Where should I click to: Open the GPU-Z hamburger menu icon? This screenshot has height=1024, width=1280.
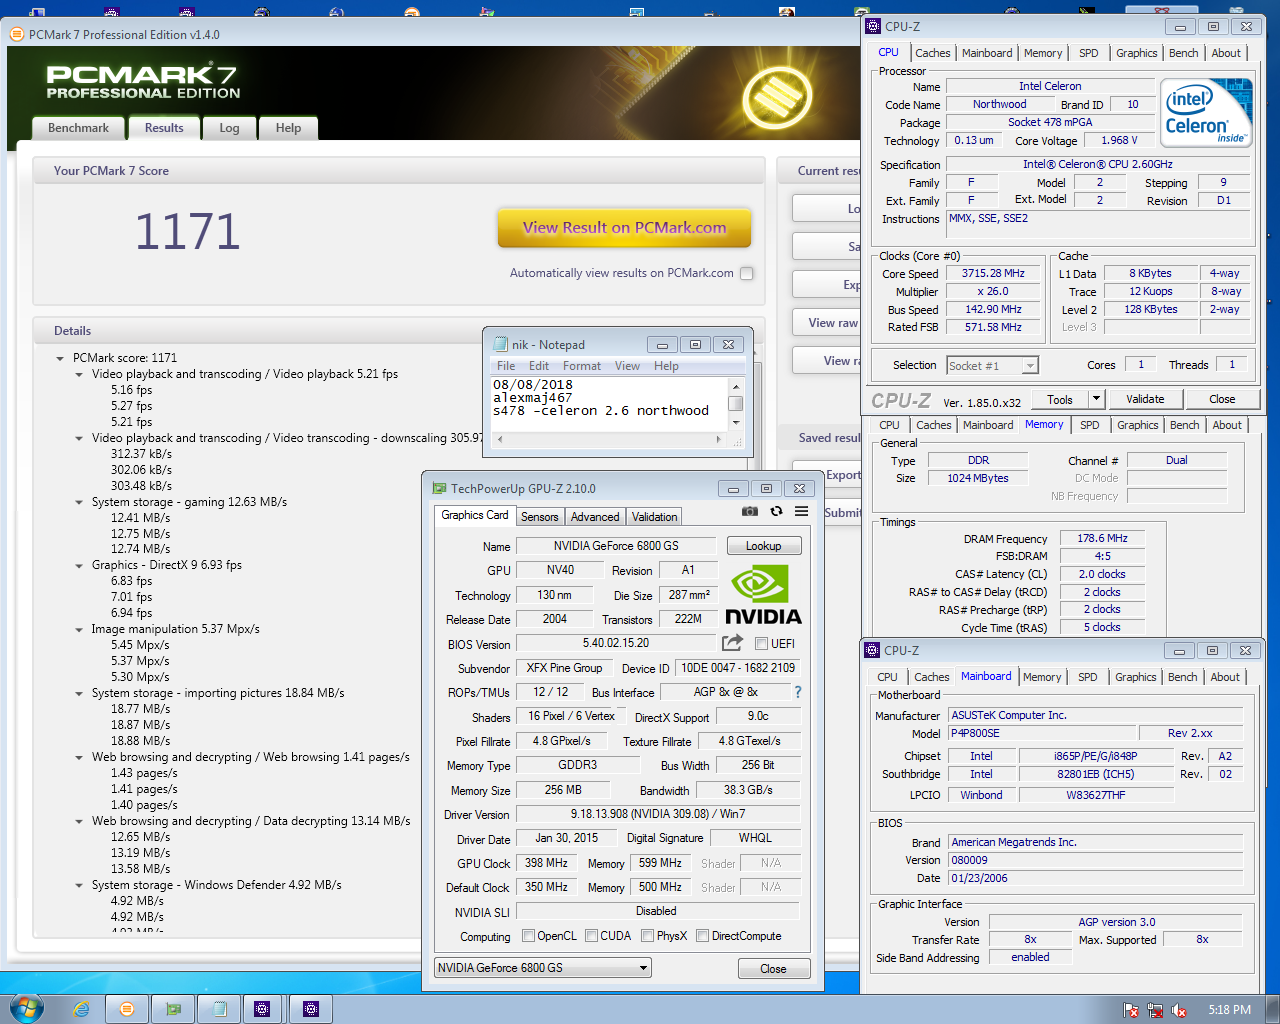click(801, 511)
